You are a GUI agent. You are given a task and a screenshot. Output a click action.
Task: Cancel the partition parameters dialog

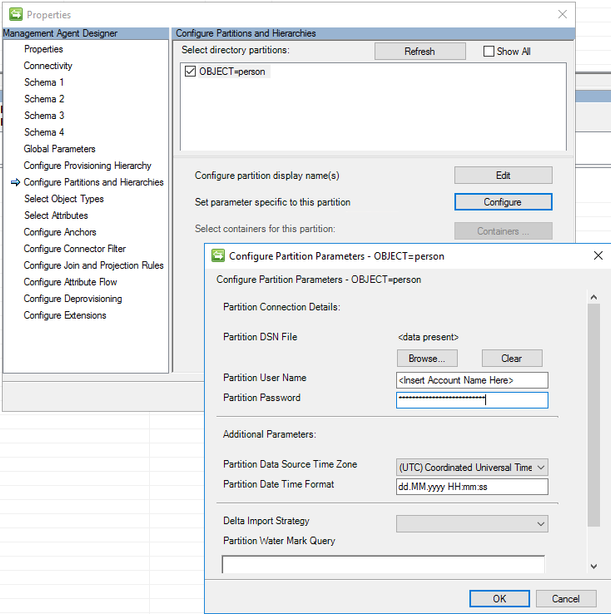pos(566,598)
